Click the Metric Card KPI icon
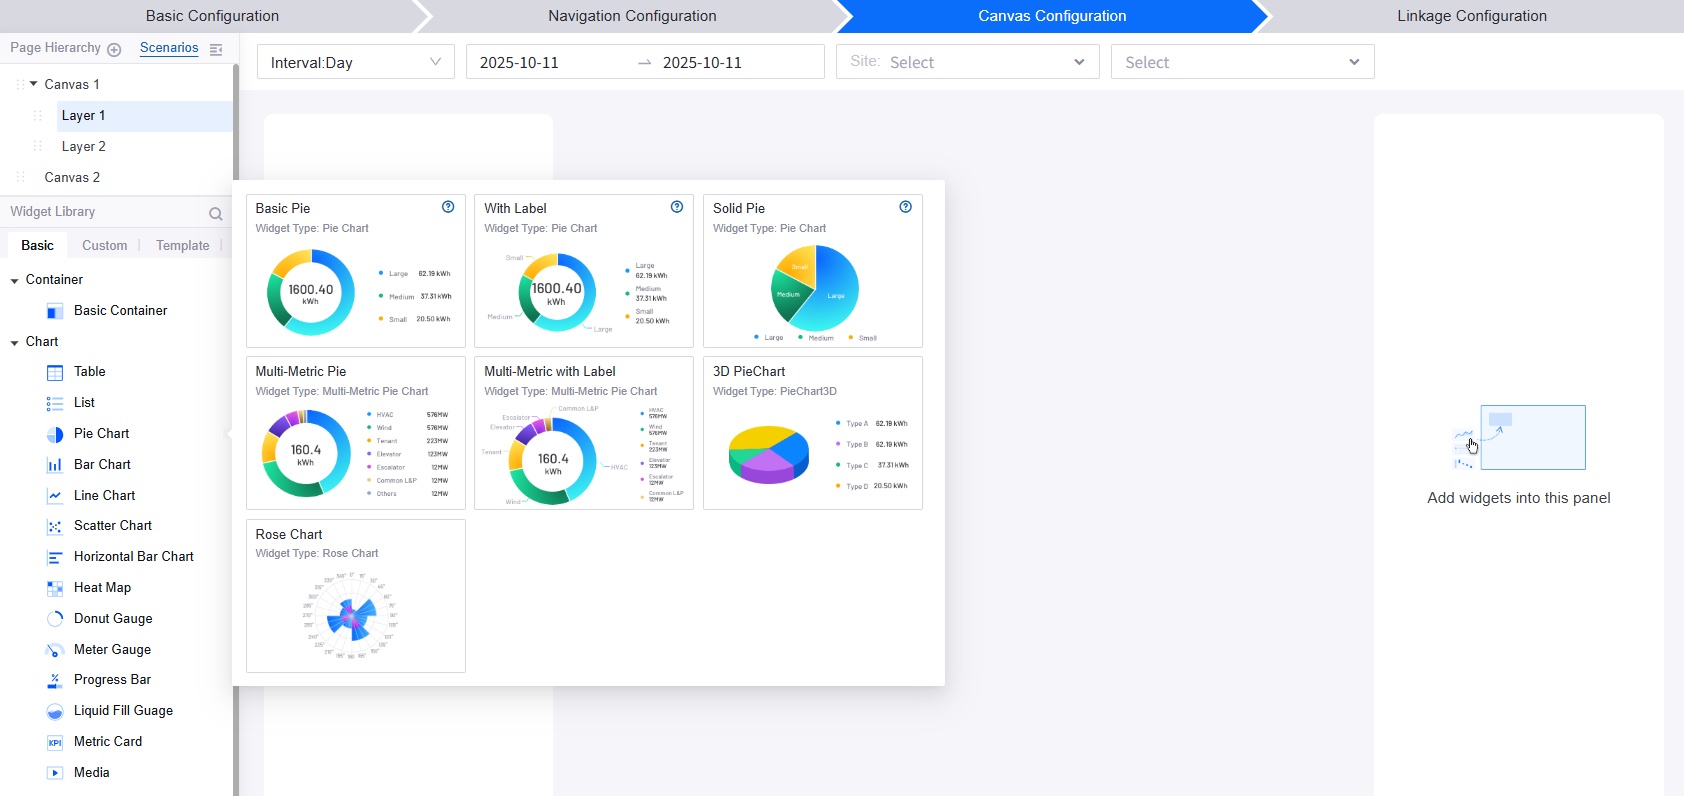Viewport: 1684px width, 796px height. tap(55, 742)
